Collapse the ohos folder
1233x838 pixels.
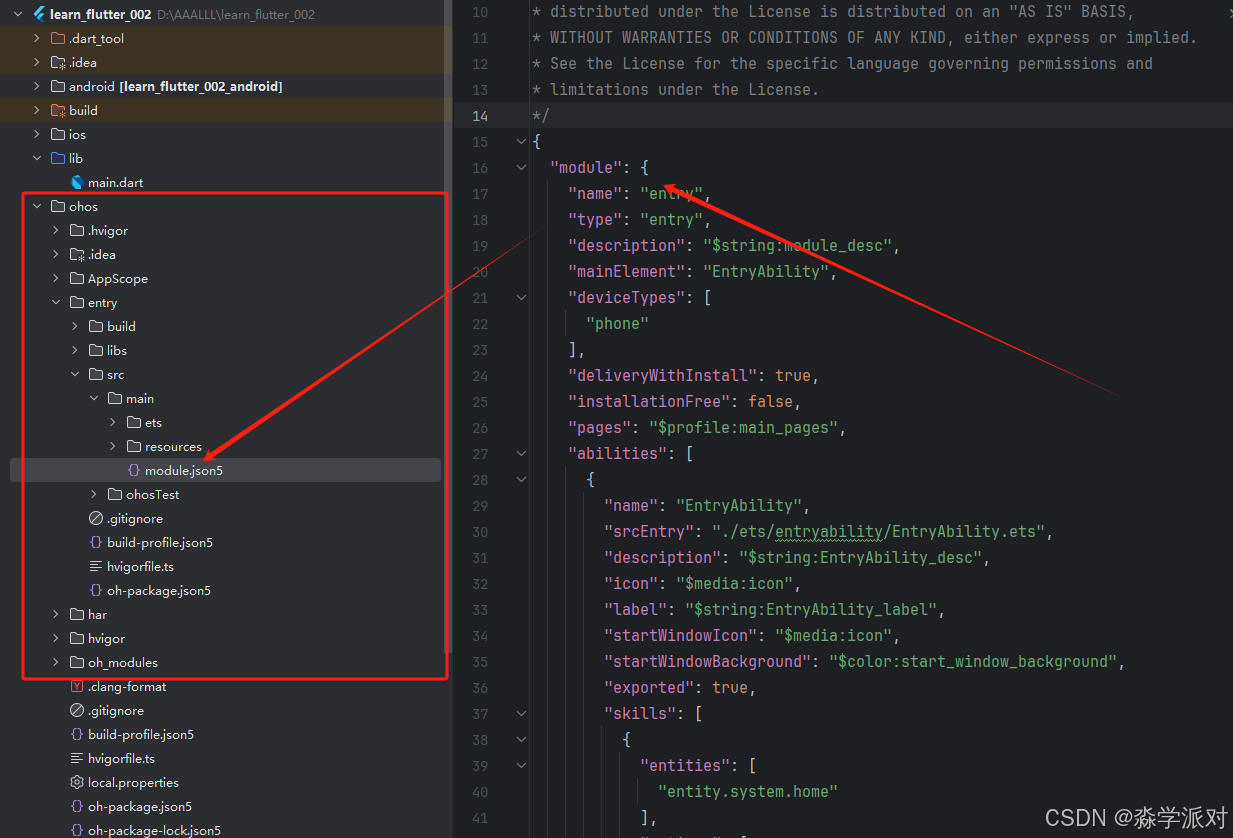click(37, 206)
